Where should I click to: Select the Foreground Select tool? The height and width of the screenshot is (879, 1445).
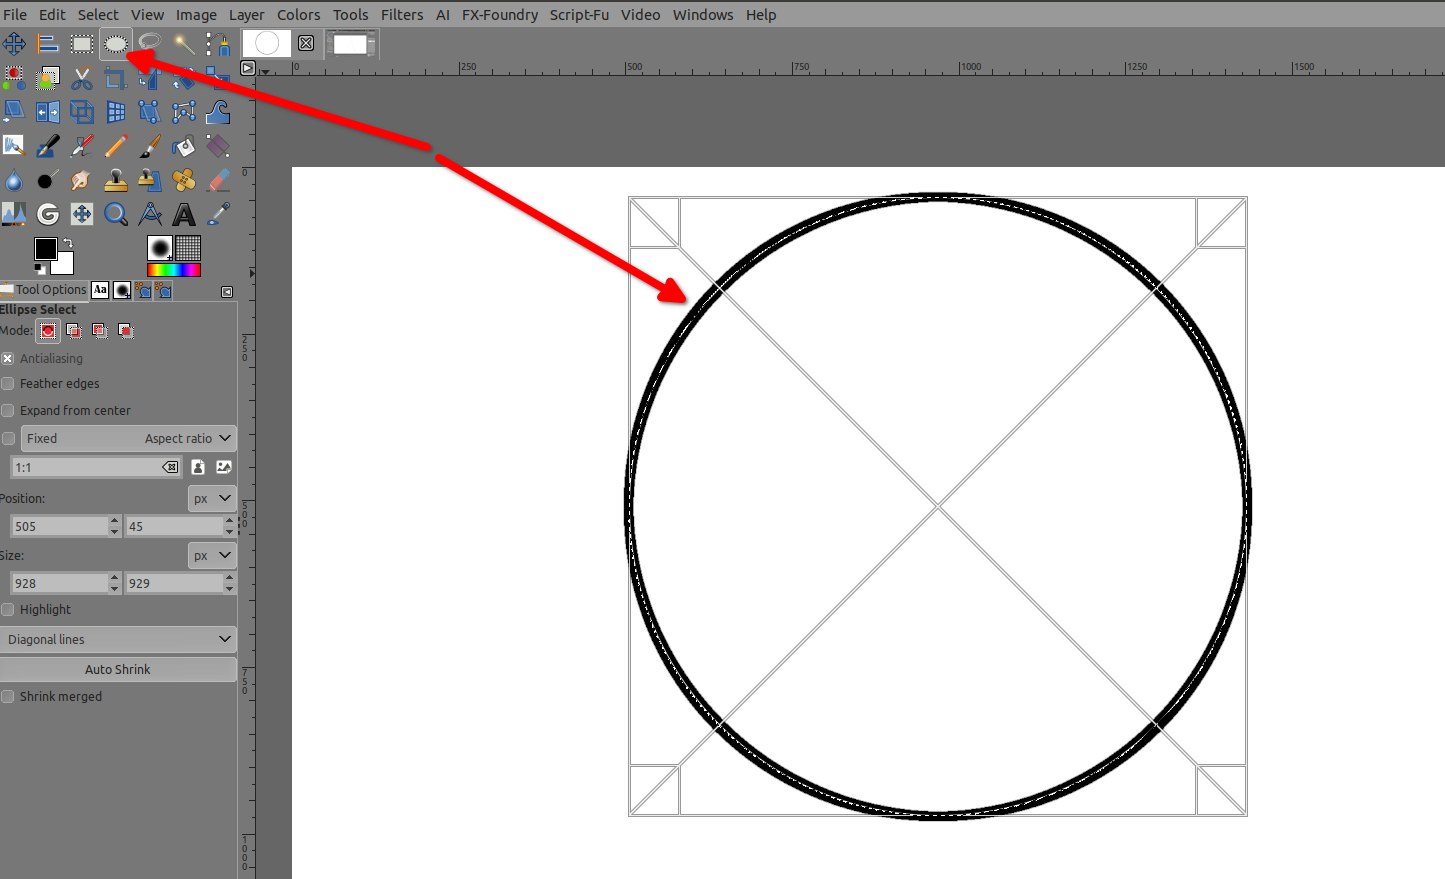(x=48, y=77)
